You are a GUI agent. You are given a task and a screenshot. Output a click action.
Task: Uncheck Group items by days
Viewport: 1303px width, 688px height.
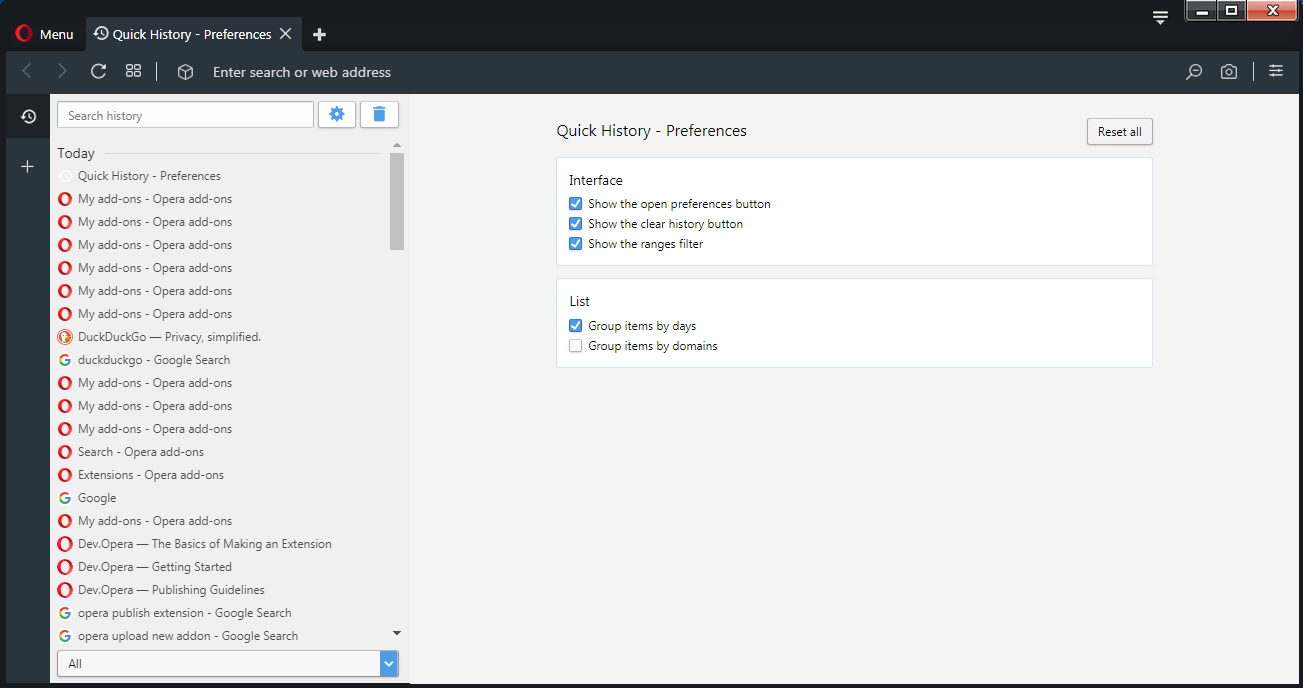point(575,326)
